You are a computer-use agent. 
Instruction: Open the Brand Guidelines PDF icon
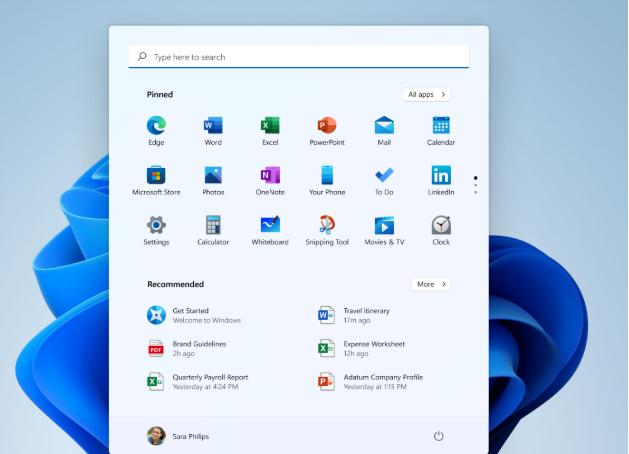[156, 349]
